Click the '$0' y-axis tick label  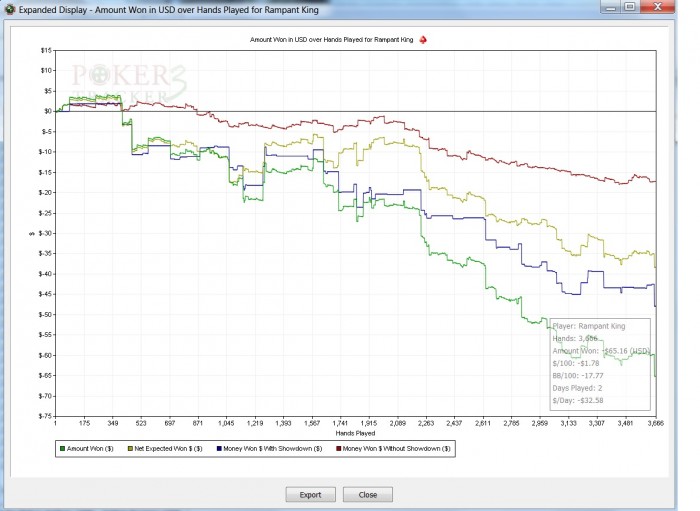click(x=48, y=111)
